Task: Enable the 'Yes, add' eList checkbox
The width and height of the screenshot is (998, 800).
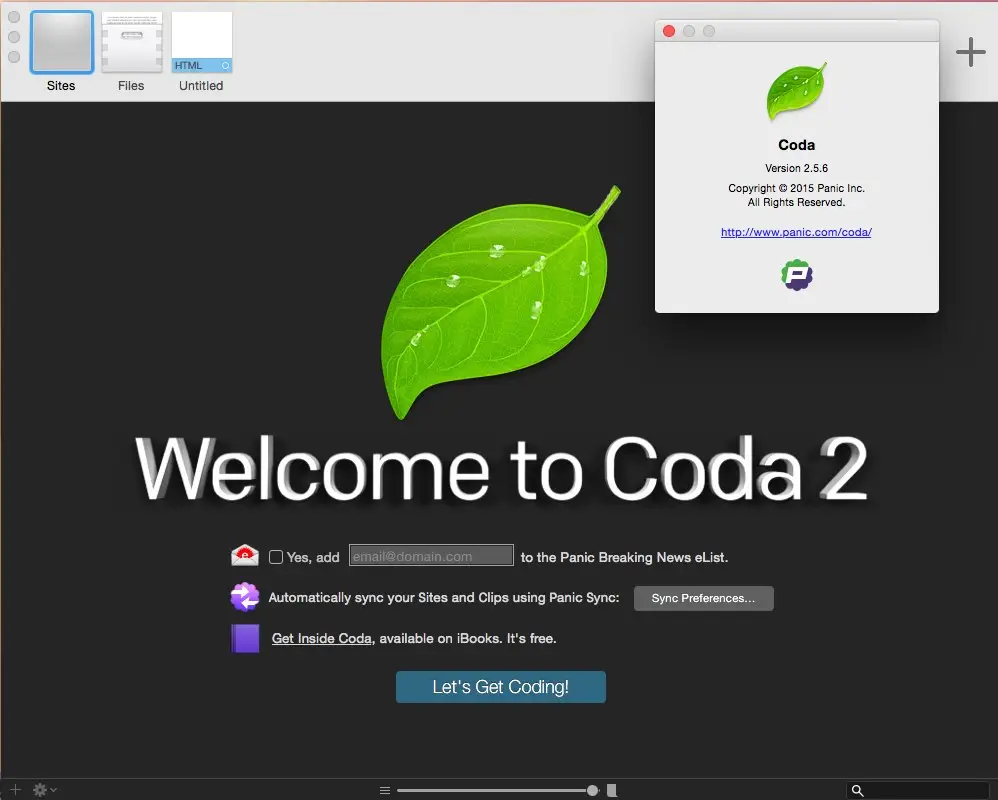Action: click(276, 557)
